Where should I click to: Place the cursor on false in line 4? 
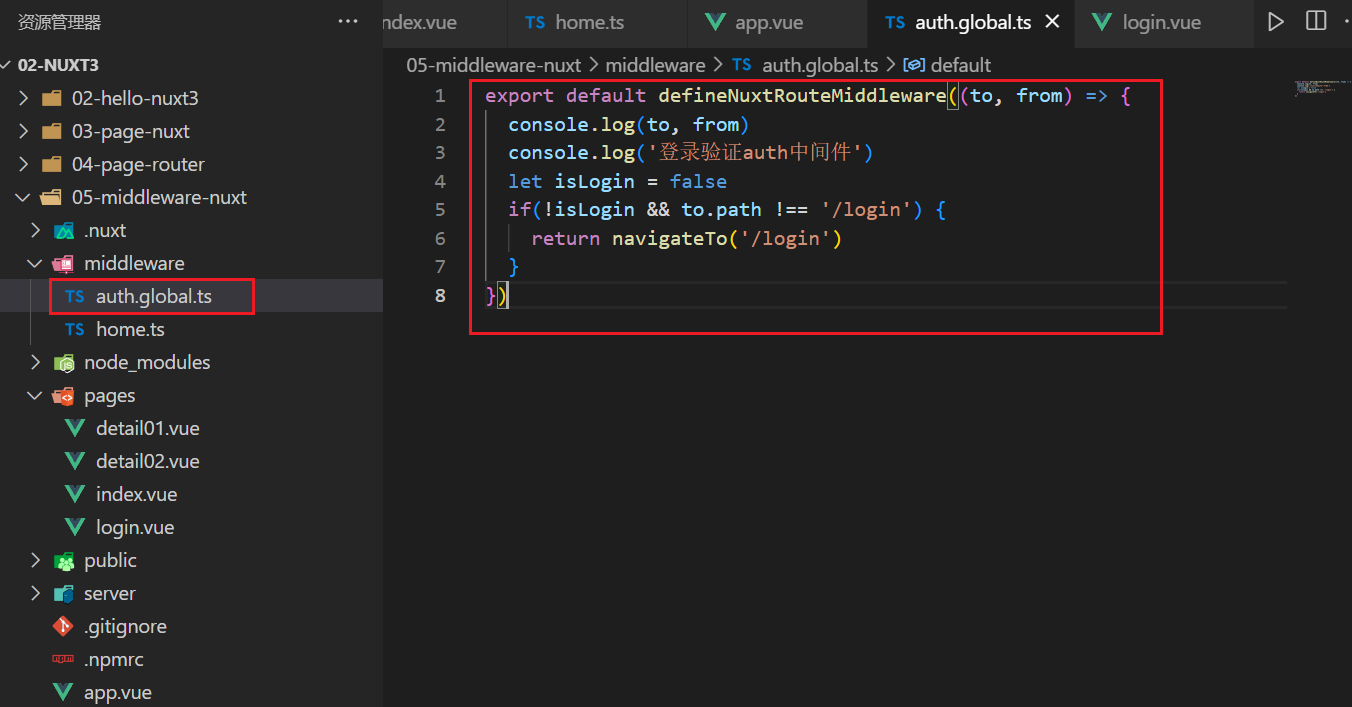tap(698, 182)
